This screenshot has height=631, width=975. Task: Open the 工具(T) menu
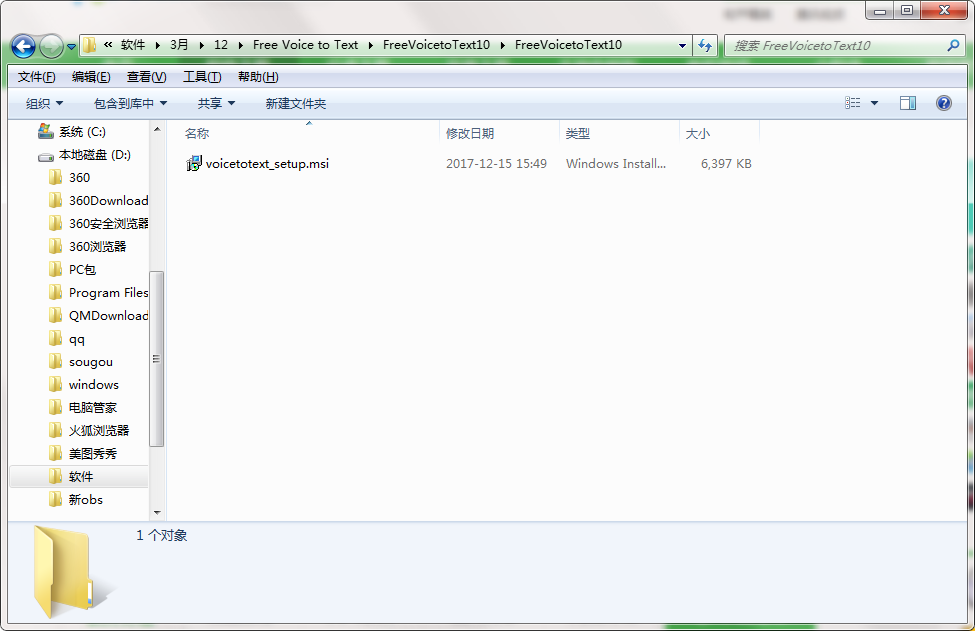(201, 76)
